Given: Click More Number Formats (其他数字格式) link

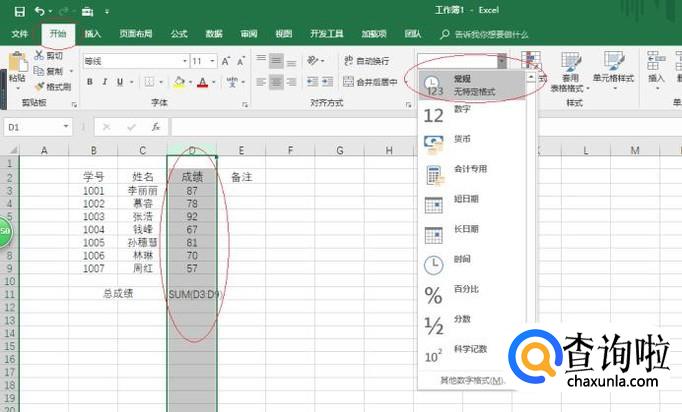Looking at the screenshot, I should pos(473,380).
